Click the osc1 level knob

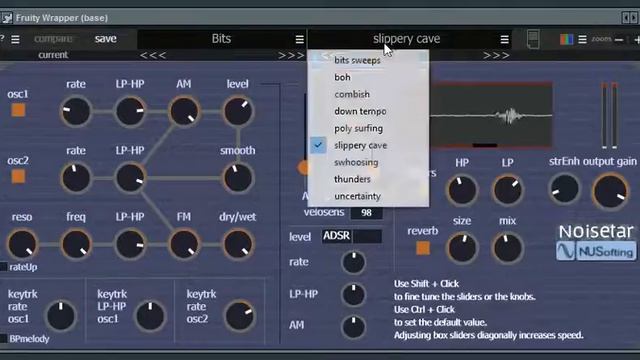[238, 111]
